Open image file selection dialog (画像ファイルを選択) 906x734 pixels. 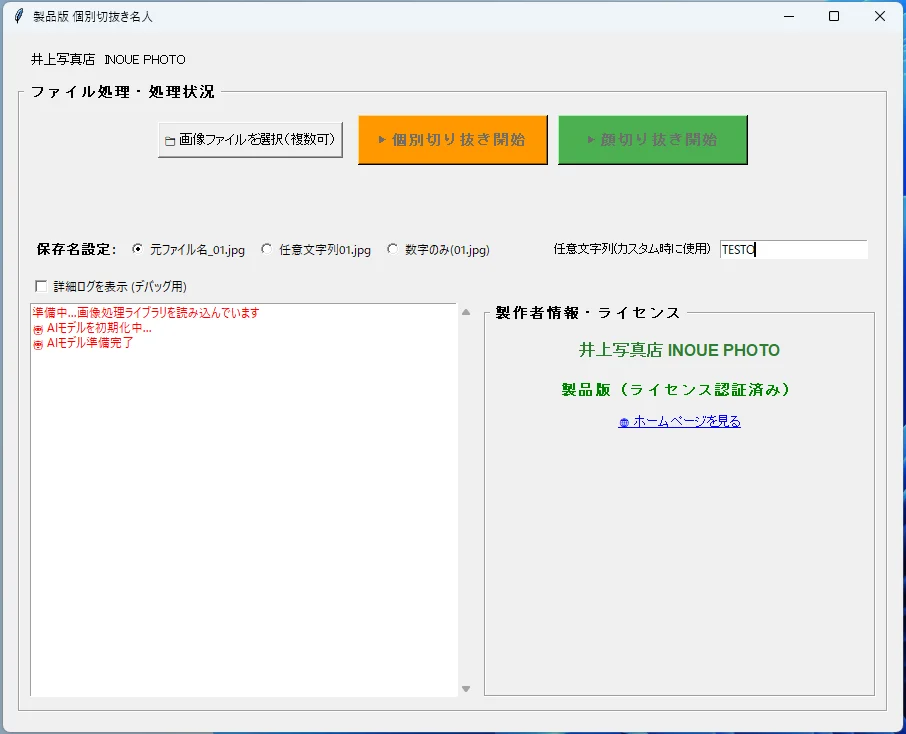(250, 139)
